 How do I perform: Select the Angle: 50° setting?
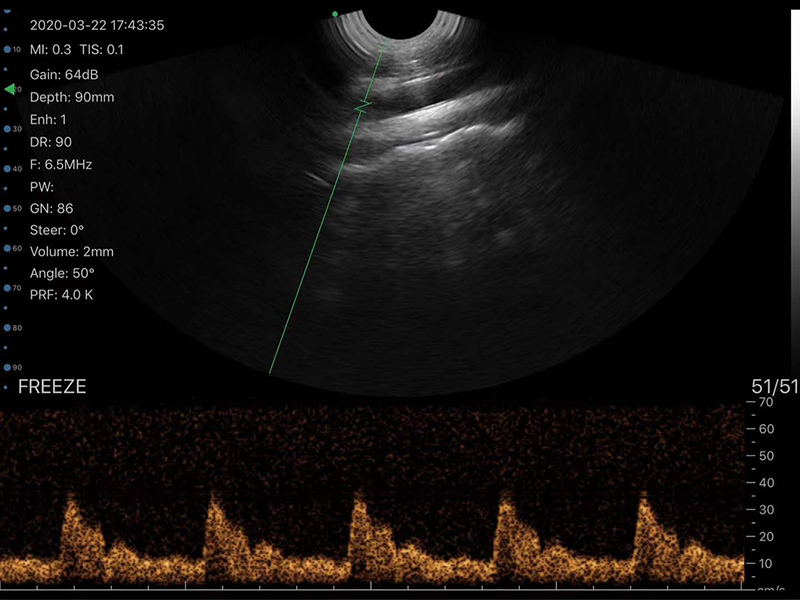click(x=62, y=273)
